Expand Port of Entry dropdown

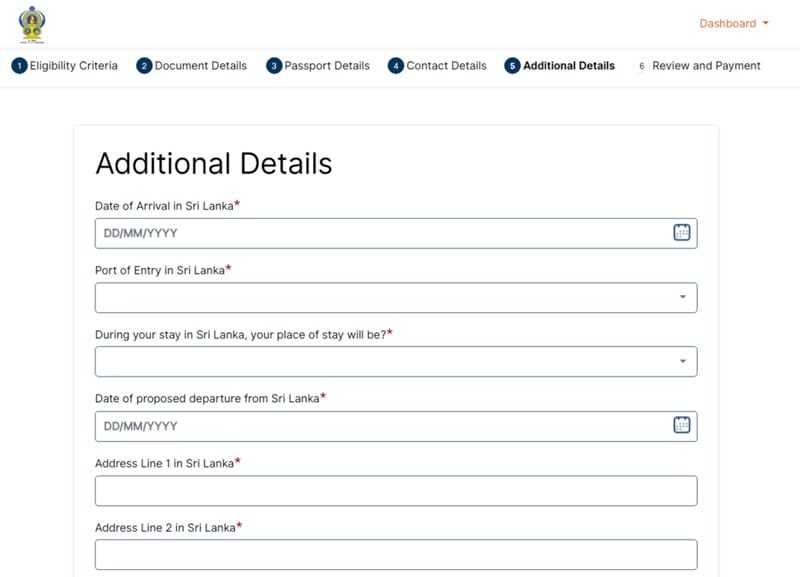click(x=396, y=297)
